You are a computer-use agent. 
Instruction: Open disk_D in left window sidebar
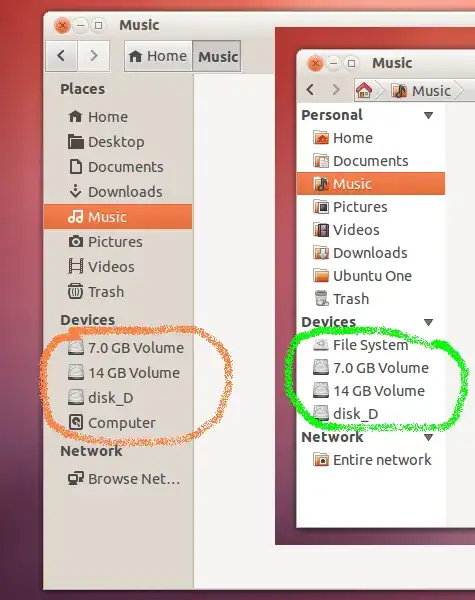pyautogui.click(x=118, y=398)
